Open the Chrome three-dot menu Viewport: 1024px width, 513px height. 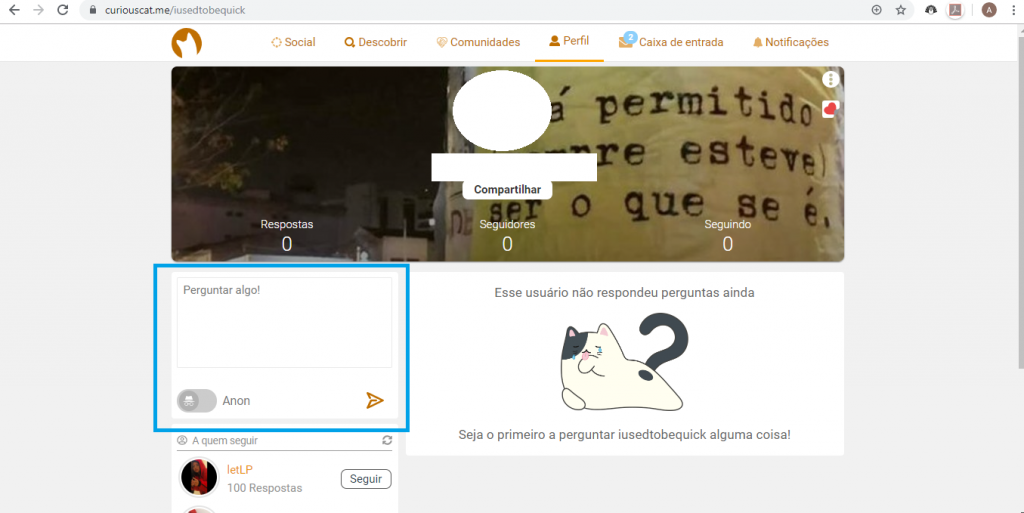click(x=1013, y=10)
